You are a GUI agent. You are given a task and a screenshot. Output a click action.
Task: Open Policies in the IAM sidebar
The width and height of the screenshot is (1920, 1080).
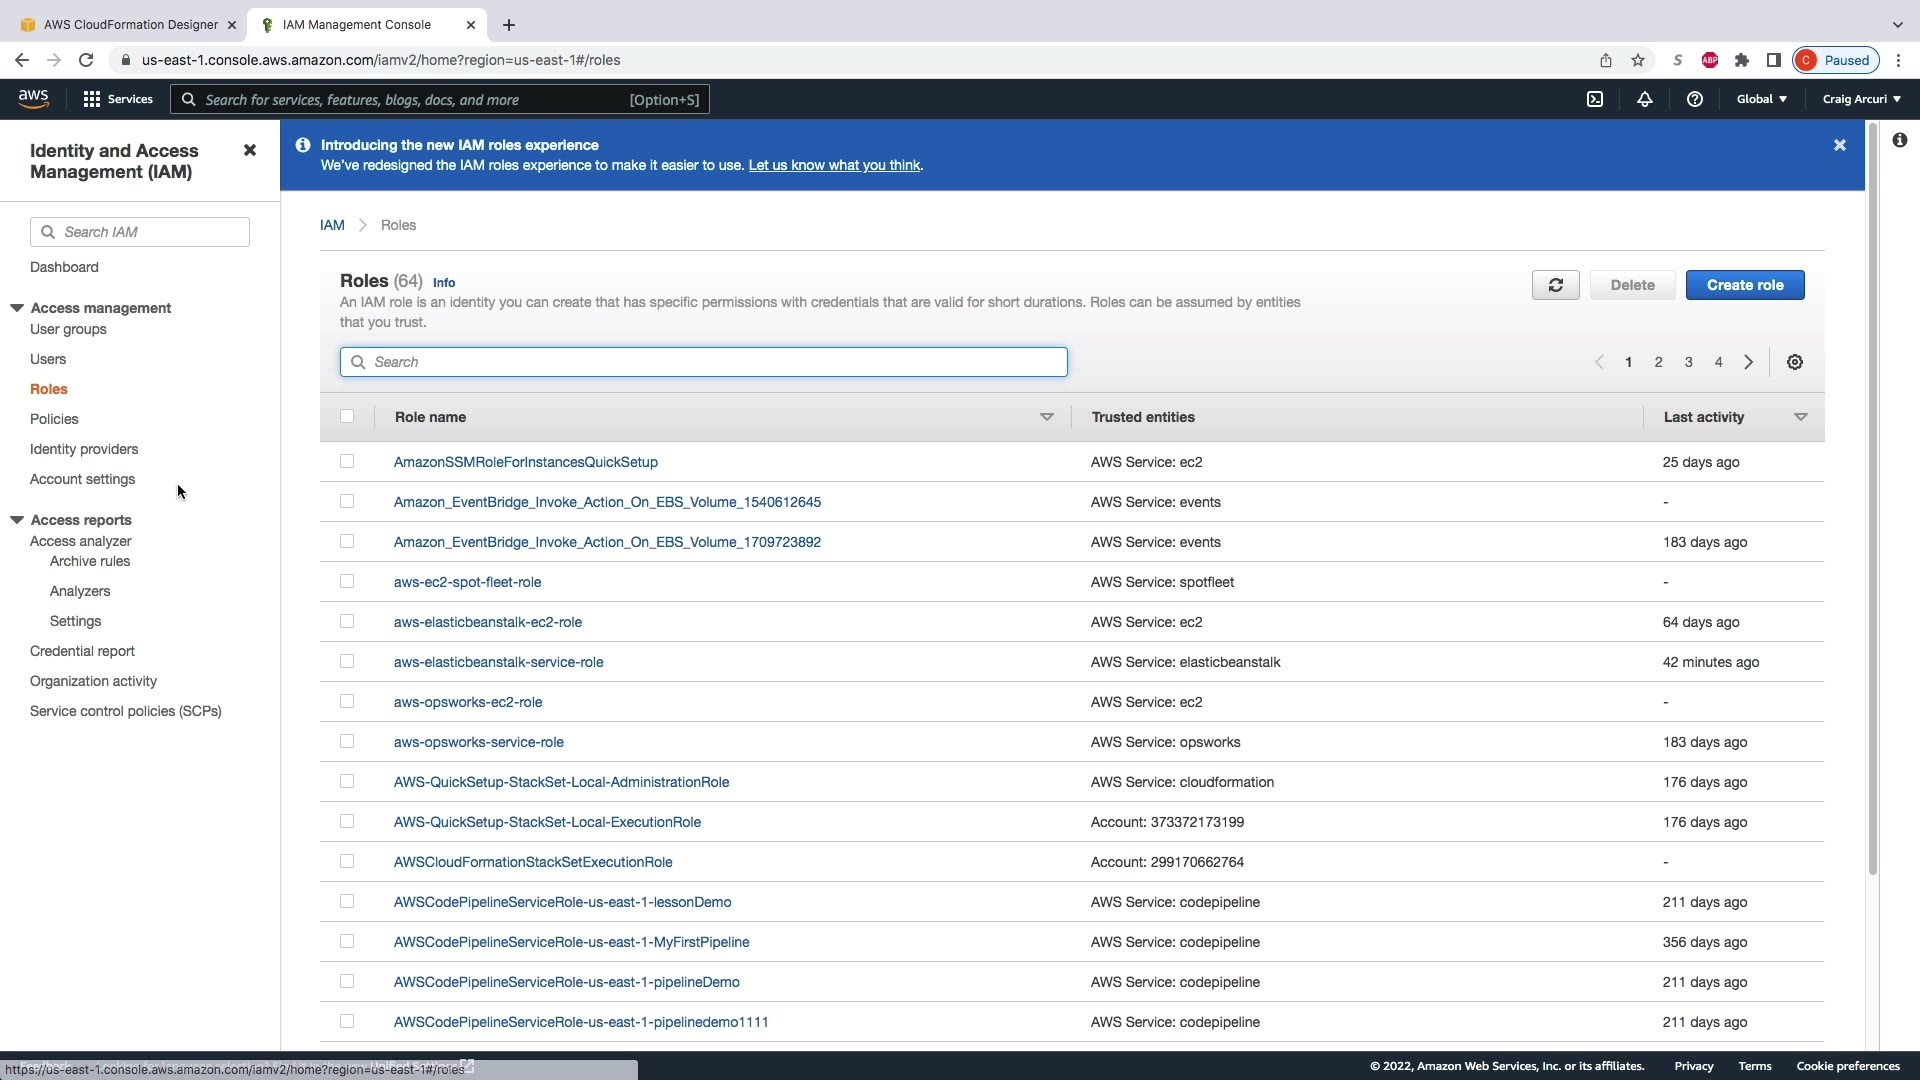point(54,419)
